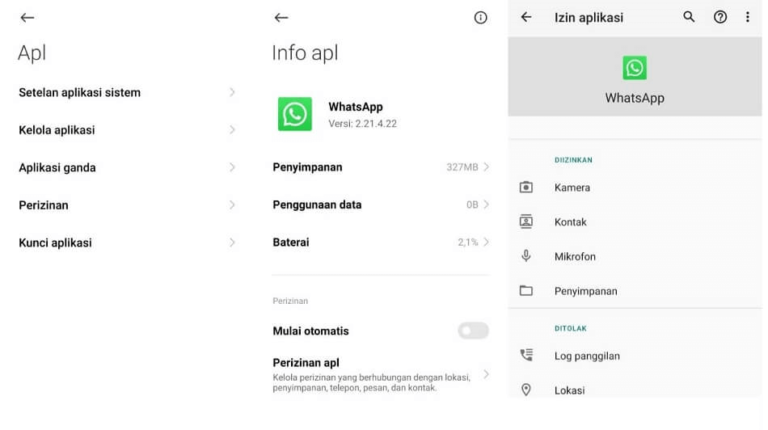Open search in Izin aplikasi header
The image size is (768, 430).
point(689,17)
